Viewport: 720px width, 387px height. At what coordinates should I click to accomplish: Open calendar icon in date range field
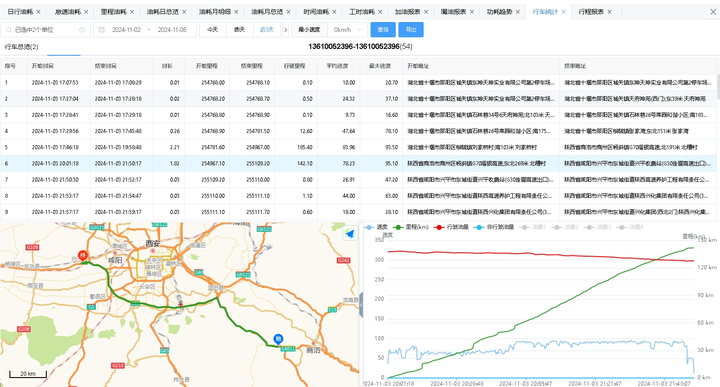click(x=101, y=30)
